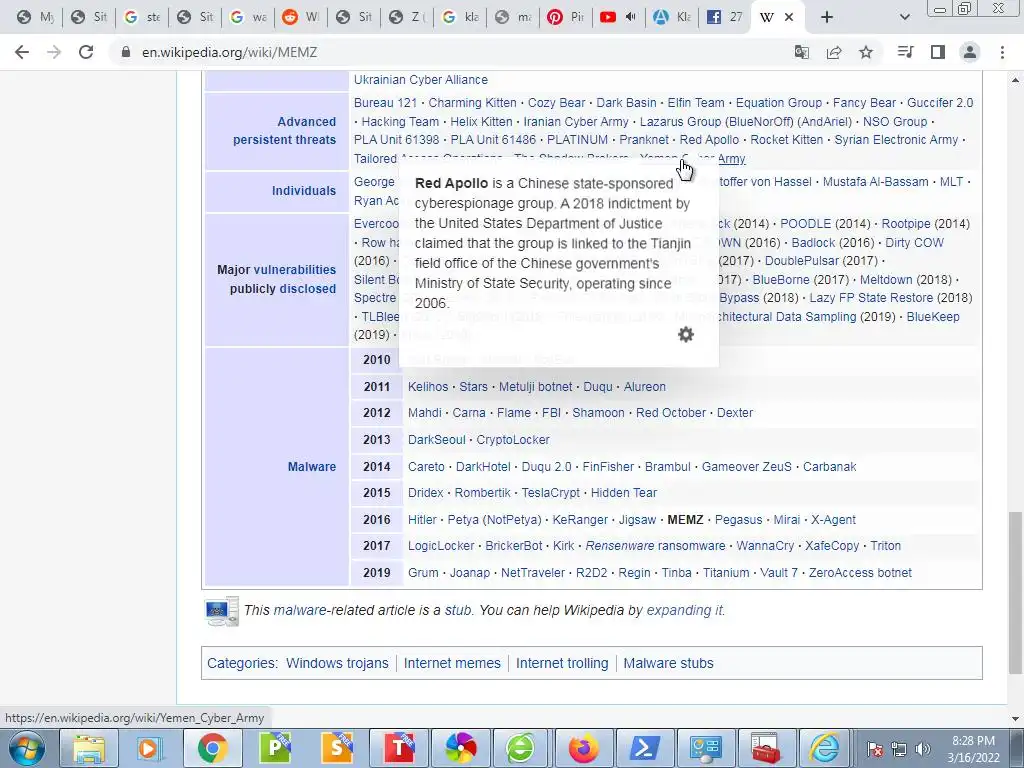This screenshot has width=1024, height=768.
Task: Switch to the first 'My' tab
Action: pyautogui.click(x=35, y=17)
